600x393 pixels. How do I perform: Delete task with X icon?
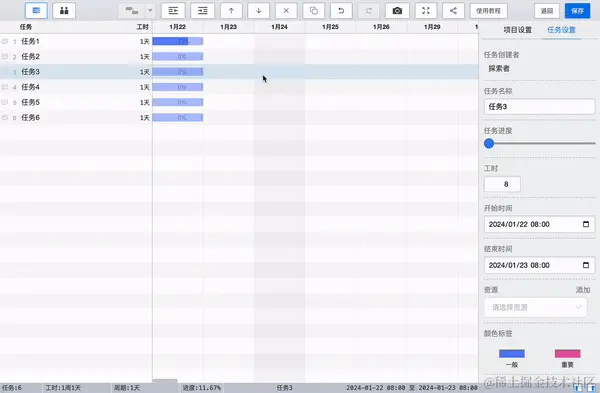286,11
